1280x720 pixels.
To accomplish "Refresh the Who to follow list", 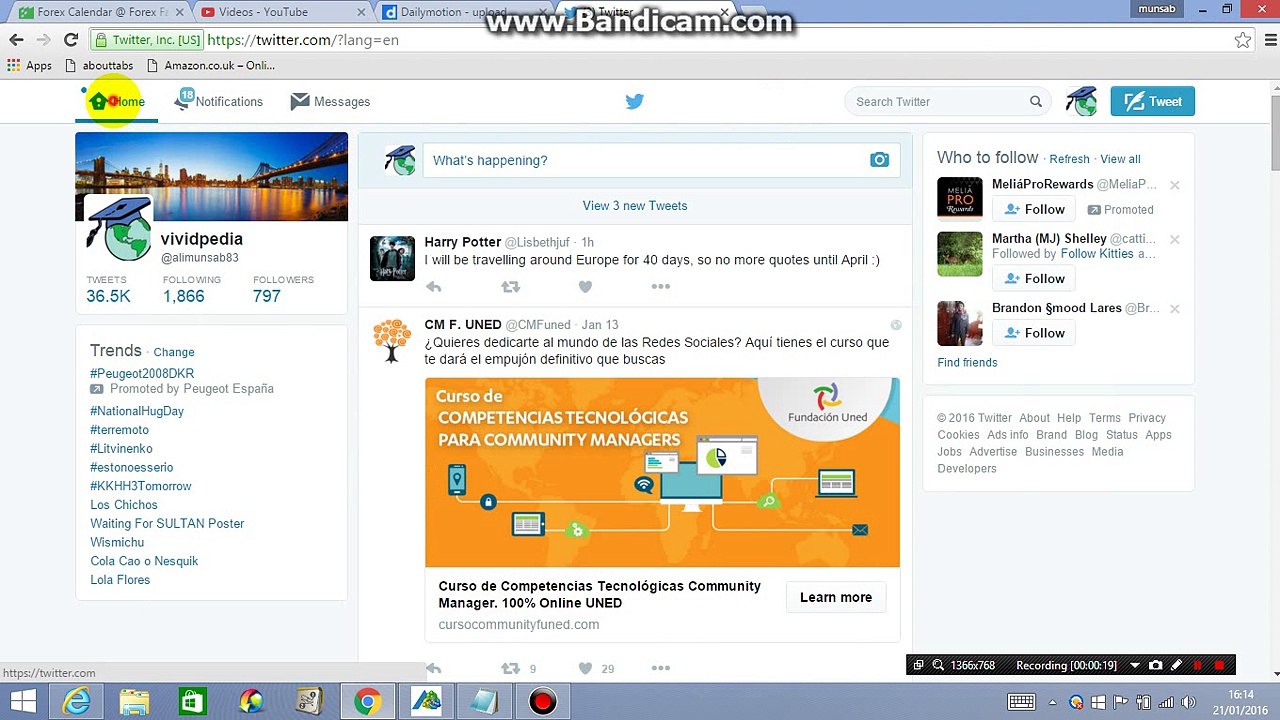I will point(1069,159).
